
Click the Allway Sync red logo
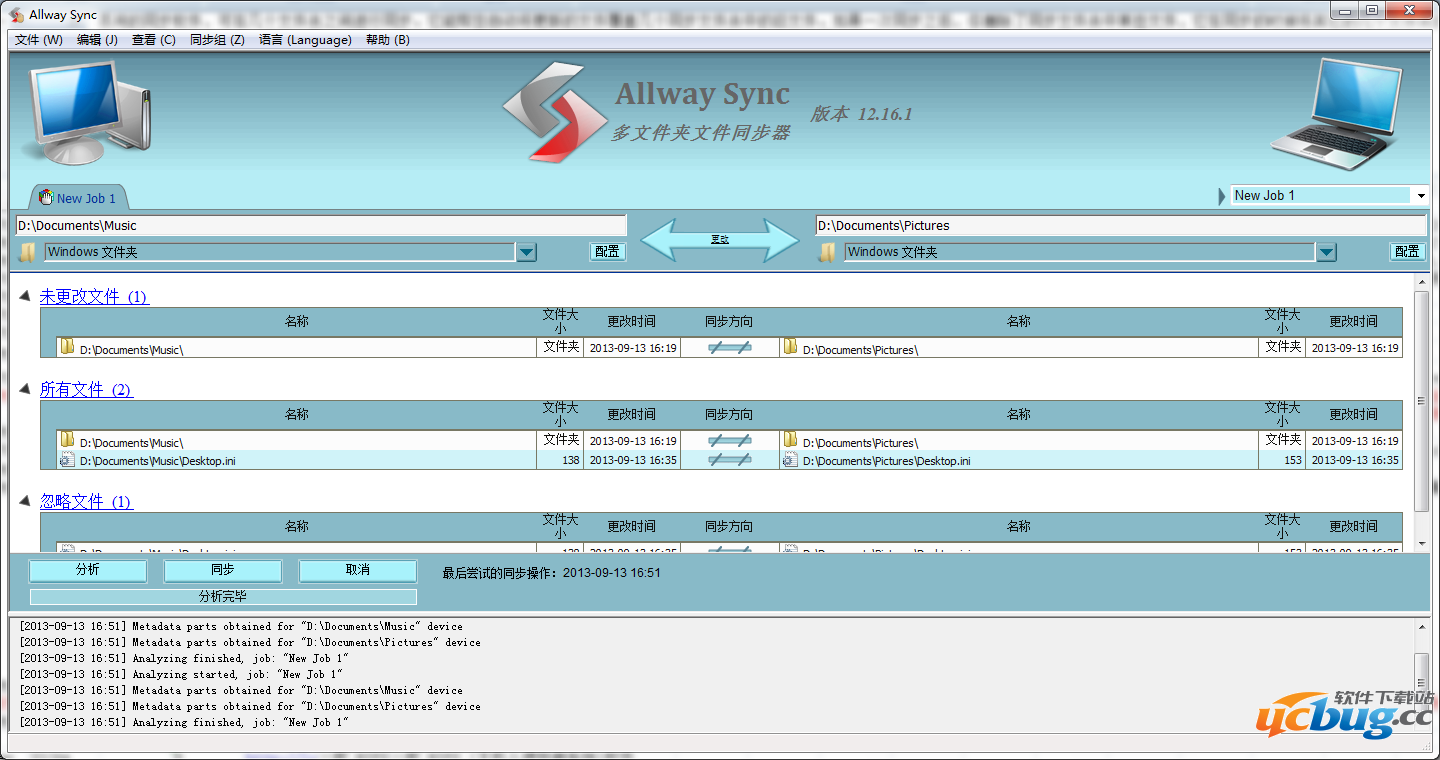(556, 112)
